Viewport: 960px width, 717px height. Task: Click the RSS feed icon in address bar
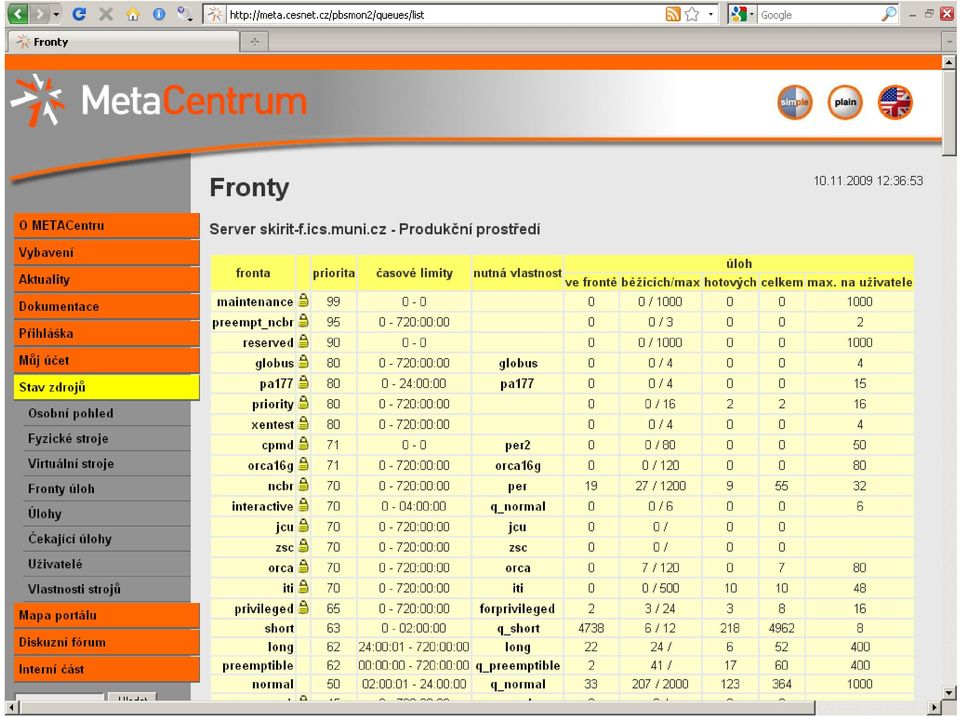click(x=673, y=14)
